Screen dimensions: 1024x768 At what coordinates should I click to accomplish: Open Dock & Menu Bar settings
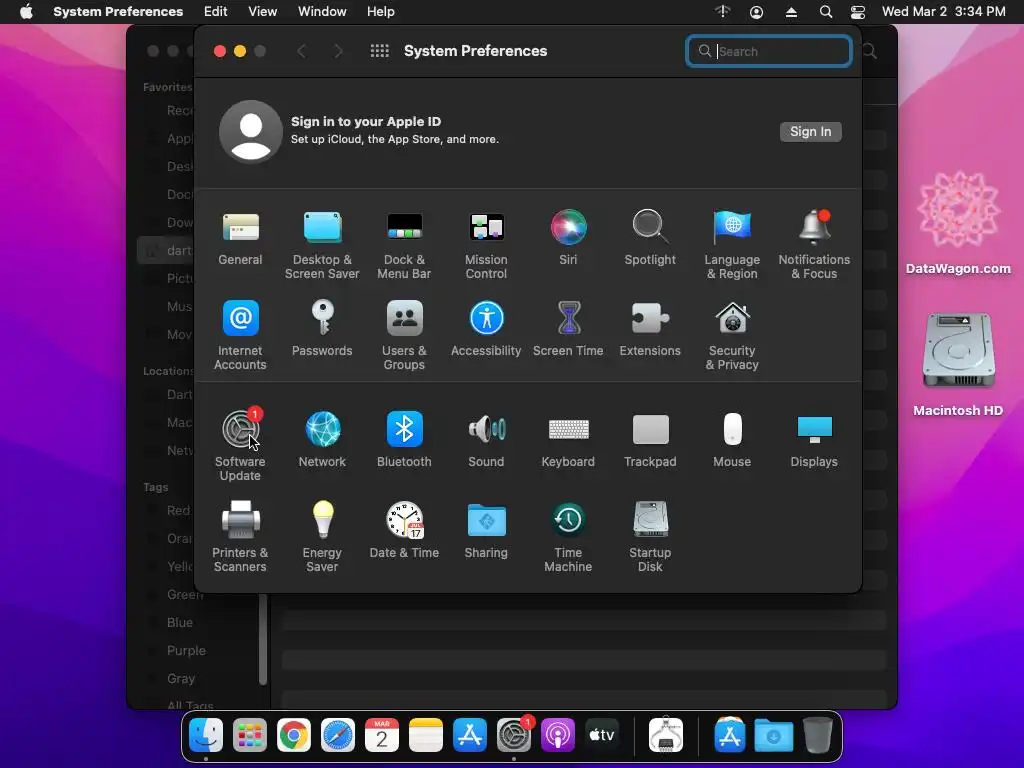(404, 245)
